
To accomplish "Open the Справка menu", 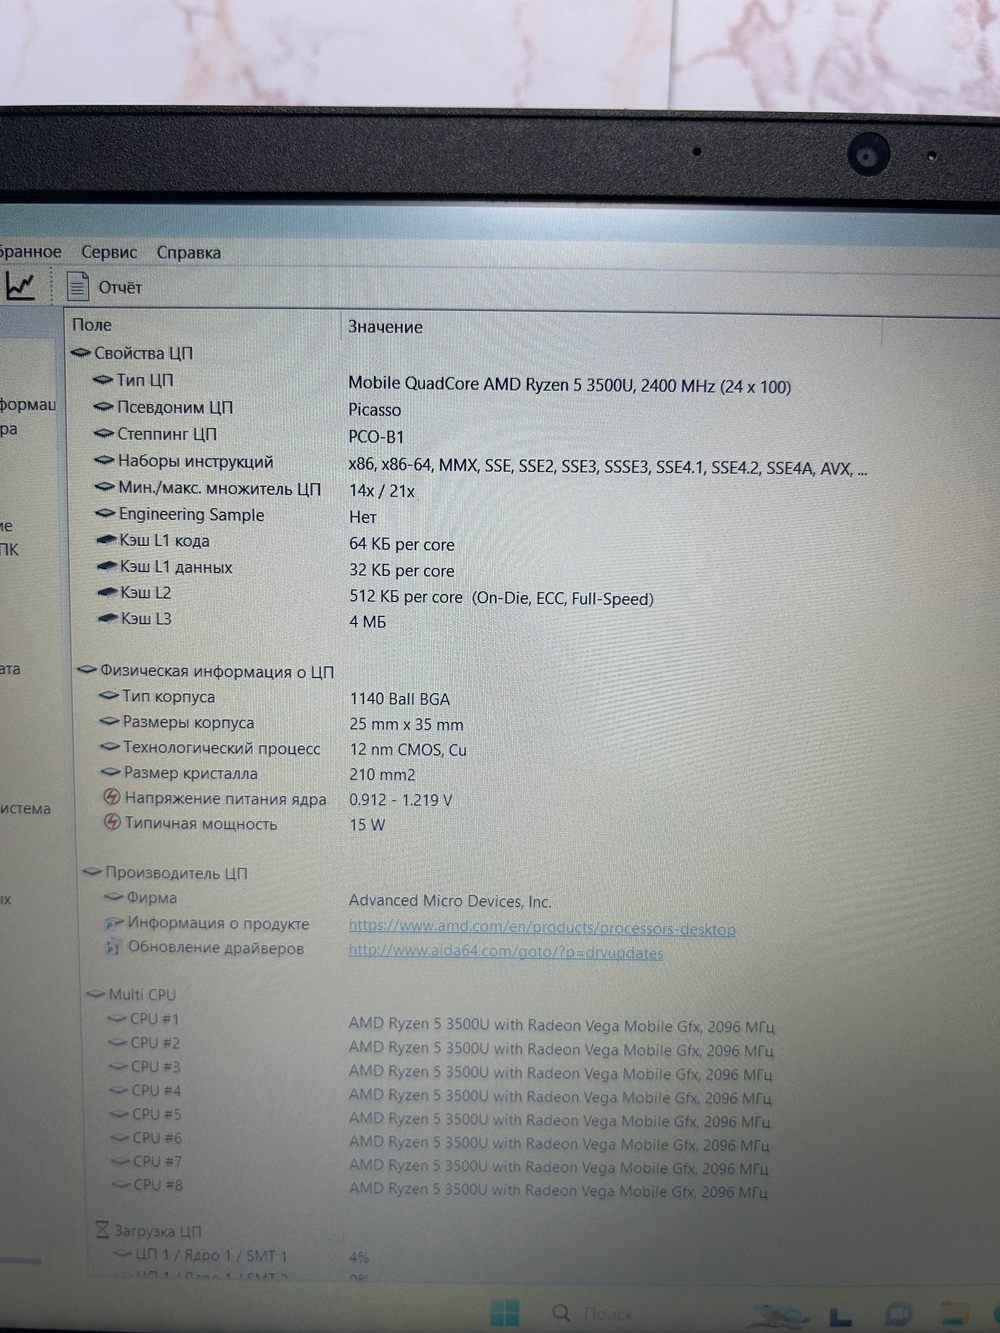I will point(188,252).
